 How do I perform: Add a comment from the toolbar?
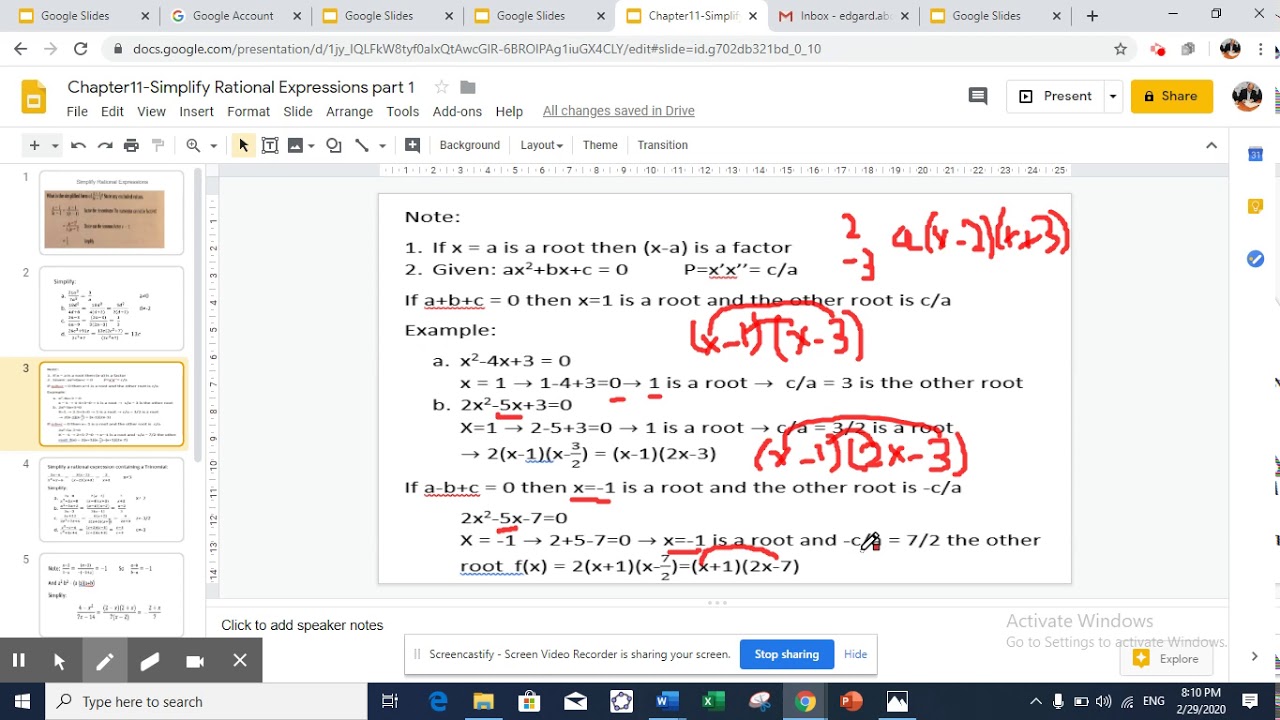(x=412, y=145)
